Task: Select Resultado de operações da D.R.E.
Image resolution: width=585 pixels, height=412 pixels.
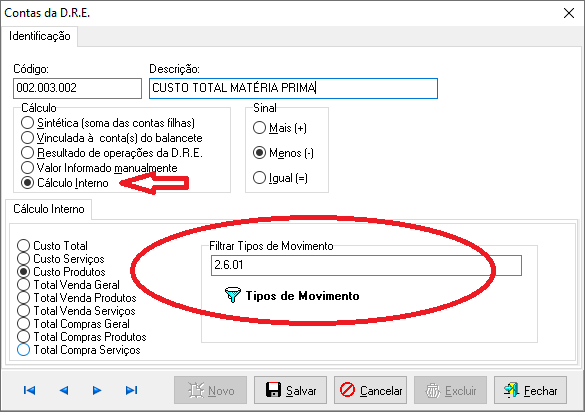Action: click(x=112, y=153)
